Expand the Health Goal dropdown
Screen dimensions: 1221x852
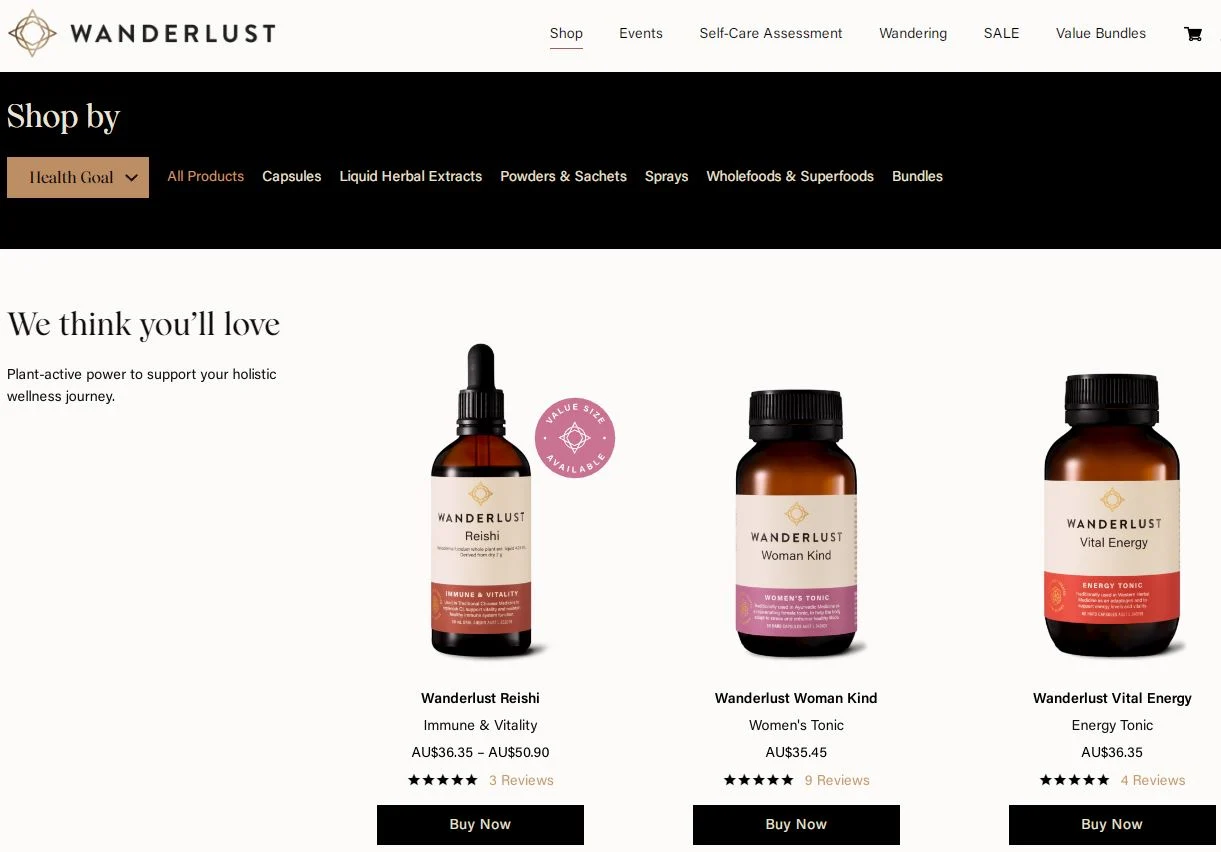pyautogui.click(x=78, y=177)
